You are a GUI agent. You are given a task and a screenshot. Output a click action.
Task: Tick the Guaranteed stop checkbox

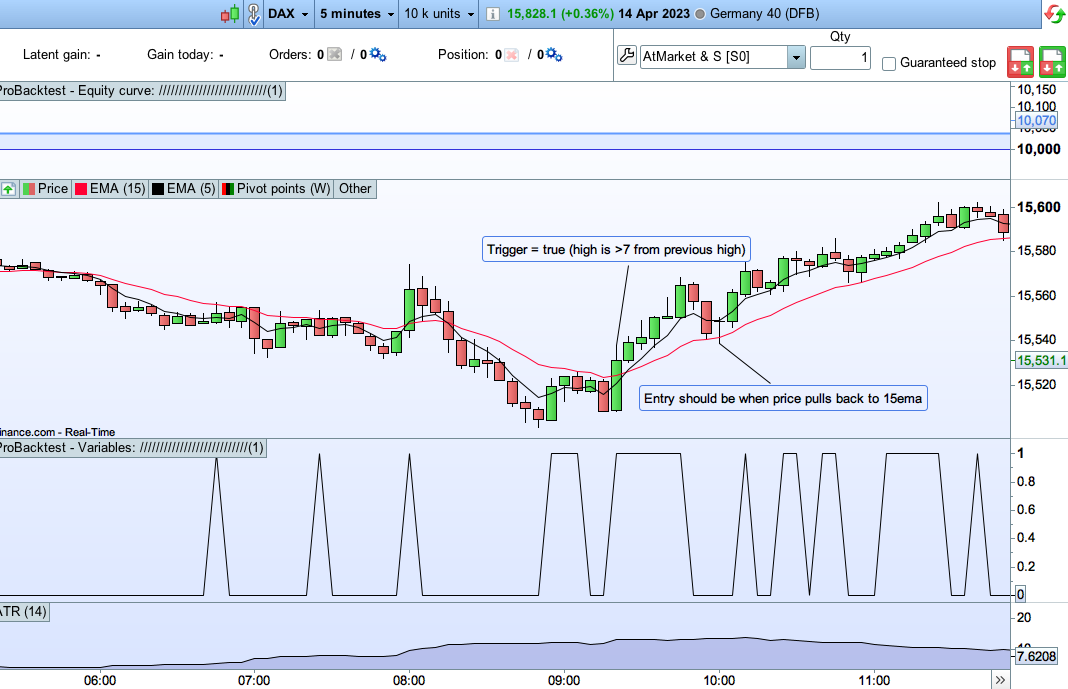tap(889, 63)
